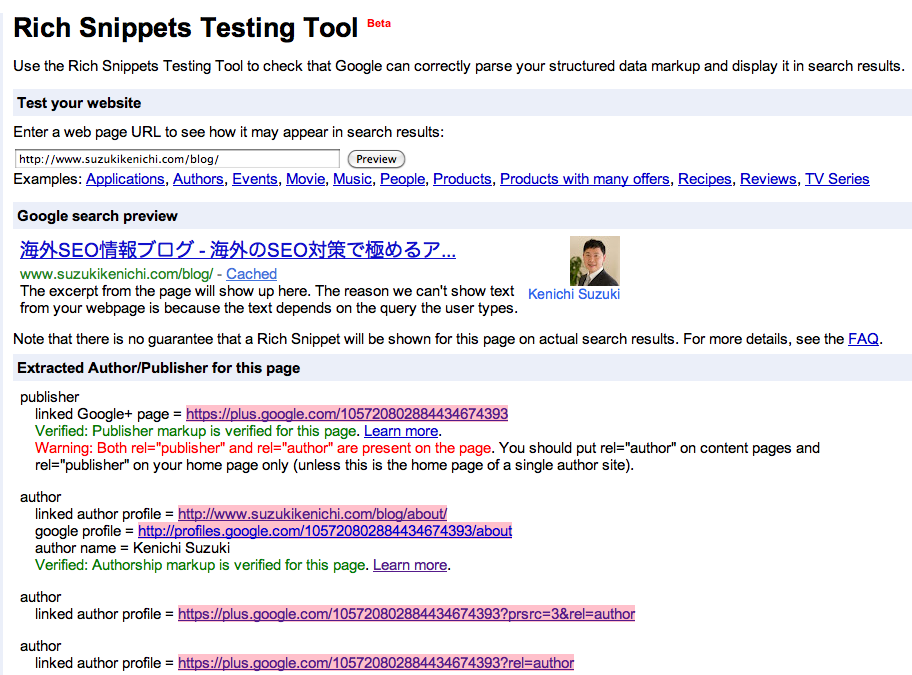Screen dimensions: 912x675
Task: Click the Japanese search result title link
Action: pyautogui.click(x=238, y=250)
